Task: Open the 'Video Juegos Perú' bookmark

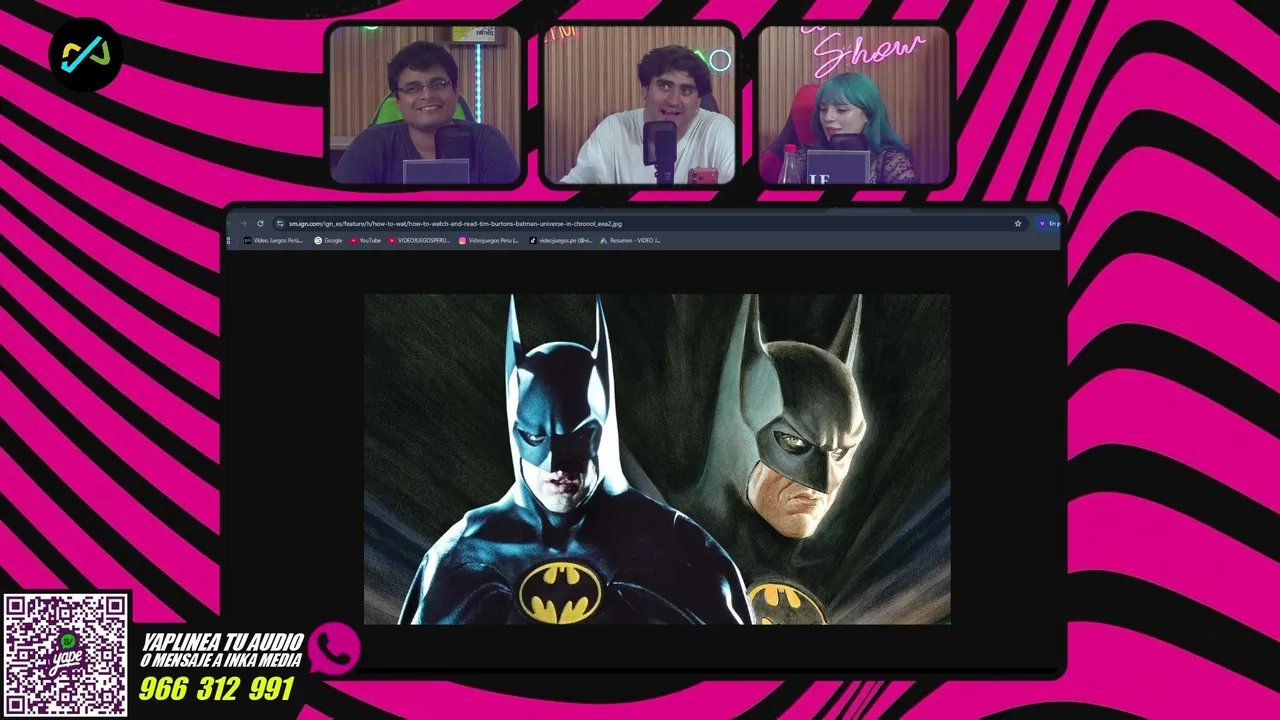Action: coord(273,240)
